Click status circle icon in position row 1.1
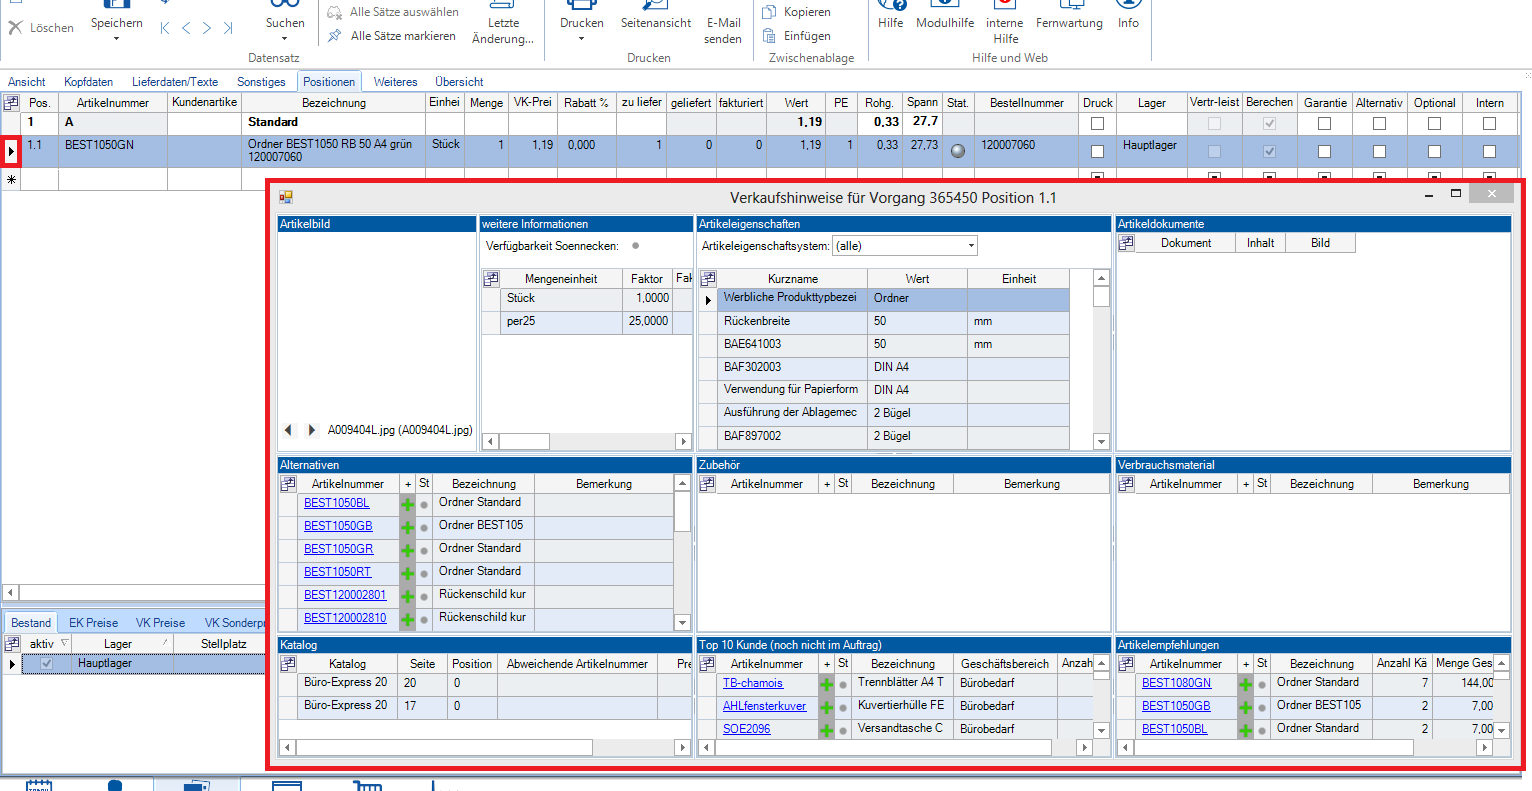This screenshot has height=791, width=1532. click(957, 151)
